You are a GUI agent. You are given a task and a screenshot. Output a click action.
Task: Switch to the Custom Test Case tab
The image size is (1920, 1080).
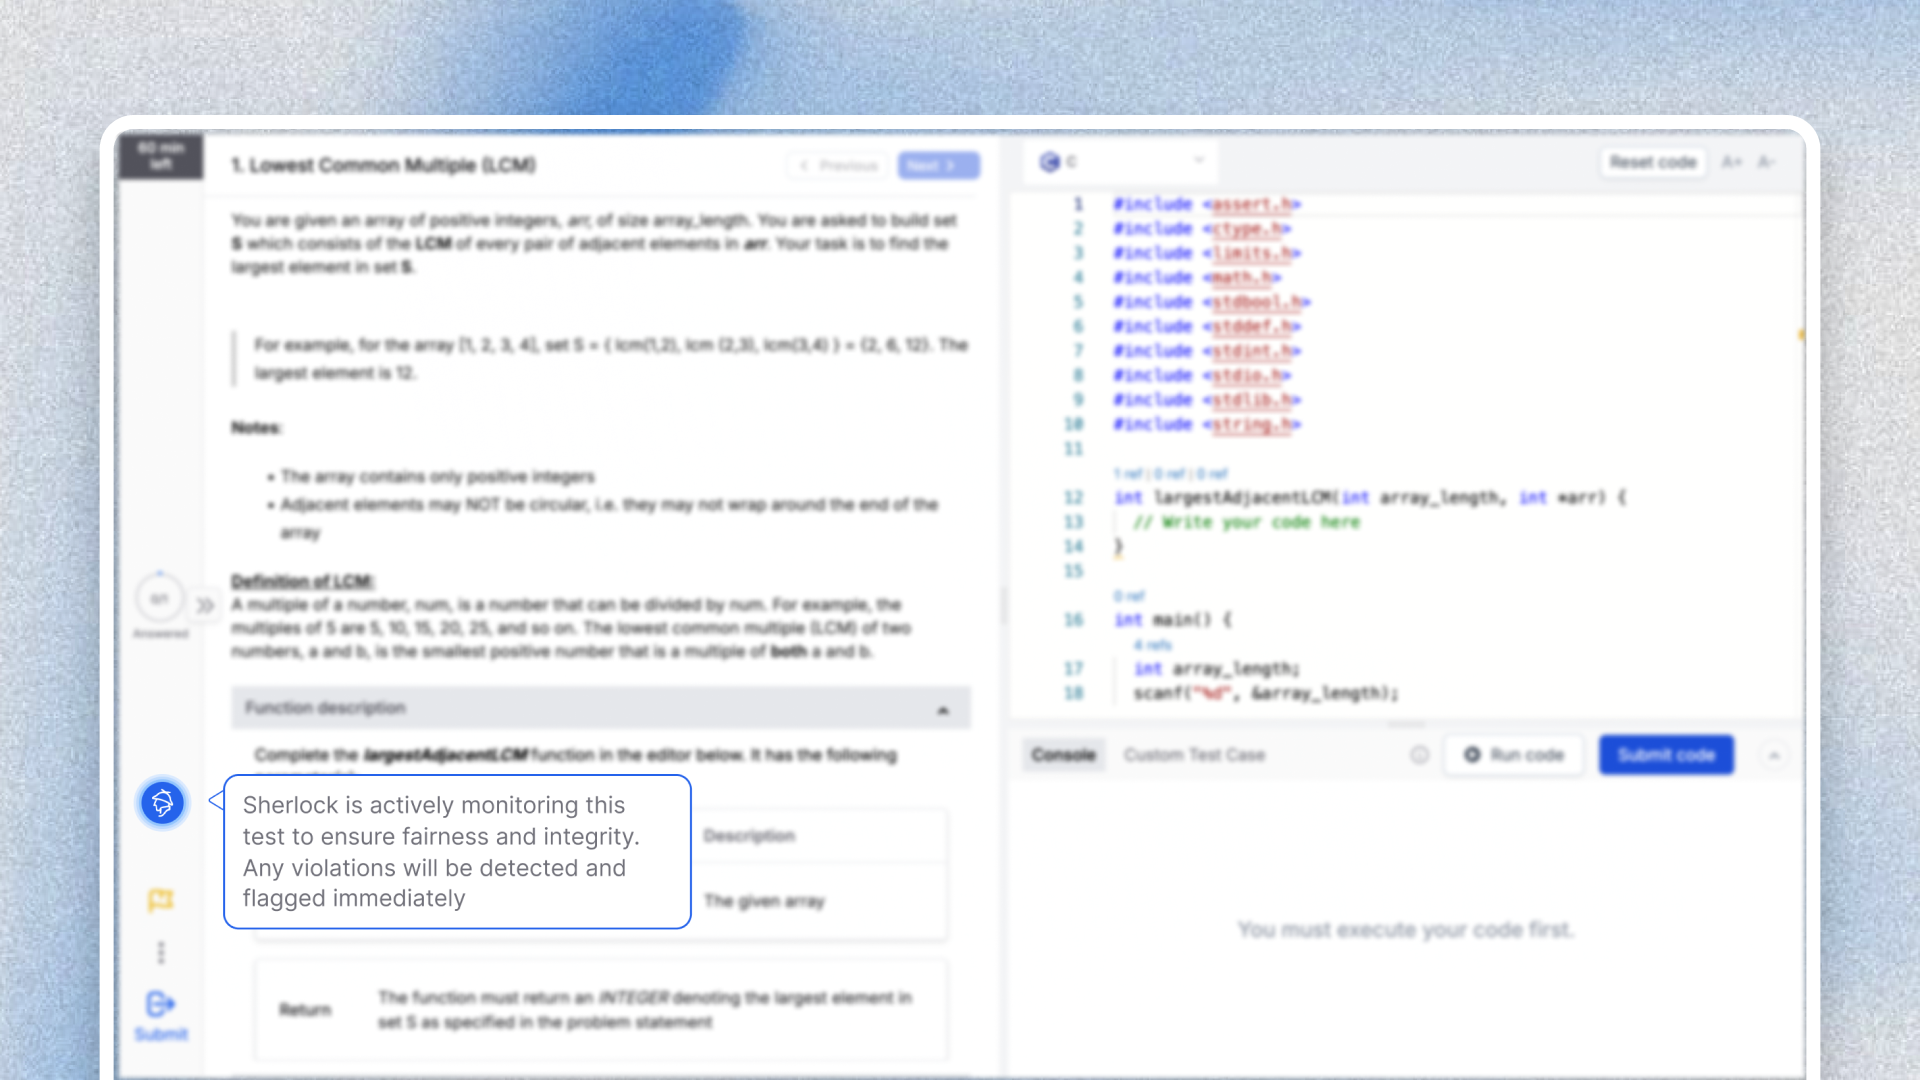(x=1194, y=755)
